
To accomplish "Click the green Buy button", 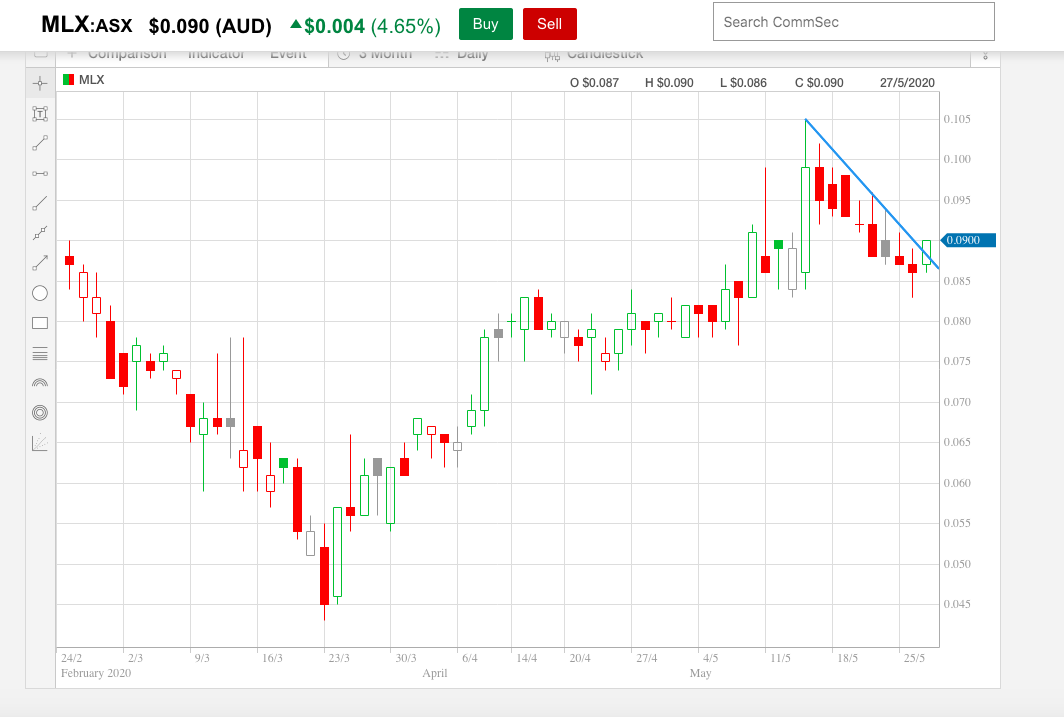I will (x=486, y=24).
